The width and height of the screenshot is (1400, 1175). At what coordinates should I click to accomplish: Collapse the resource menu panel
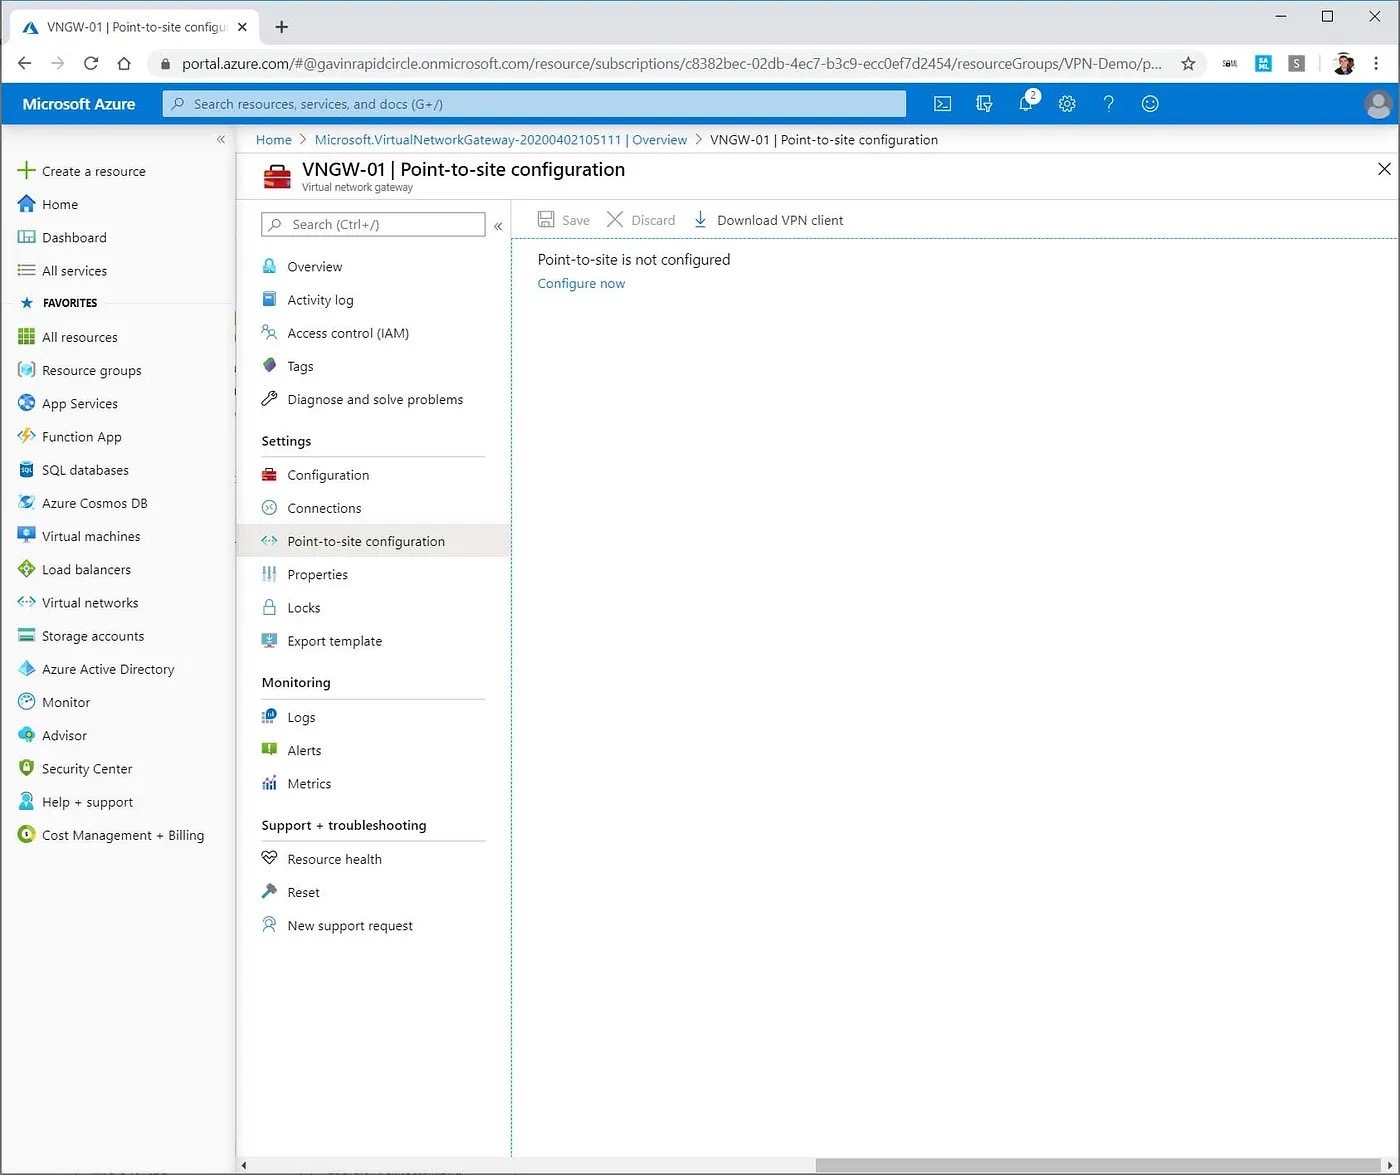[498, 226]
